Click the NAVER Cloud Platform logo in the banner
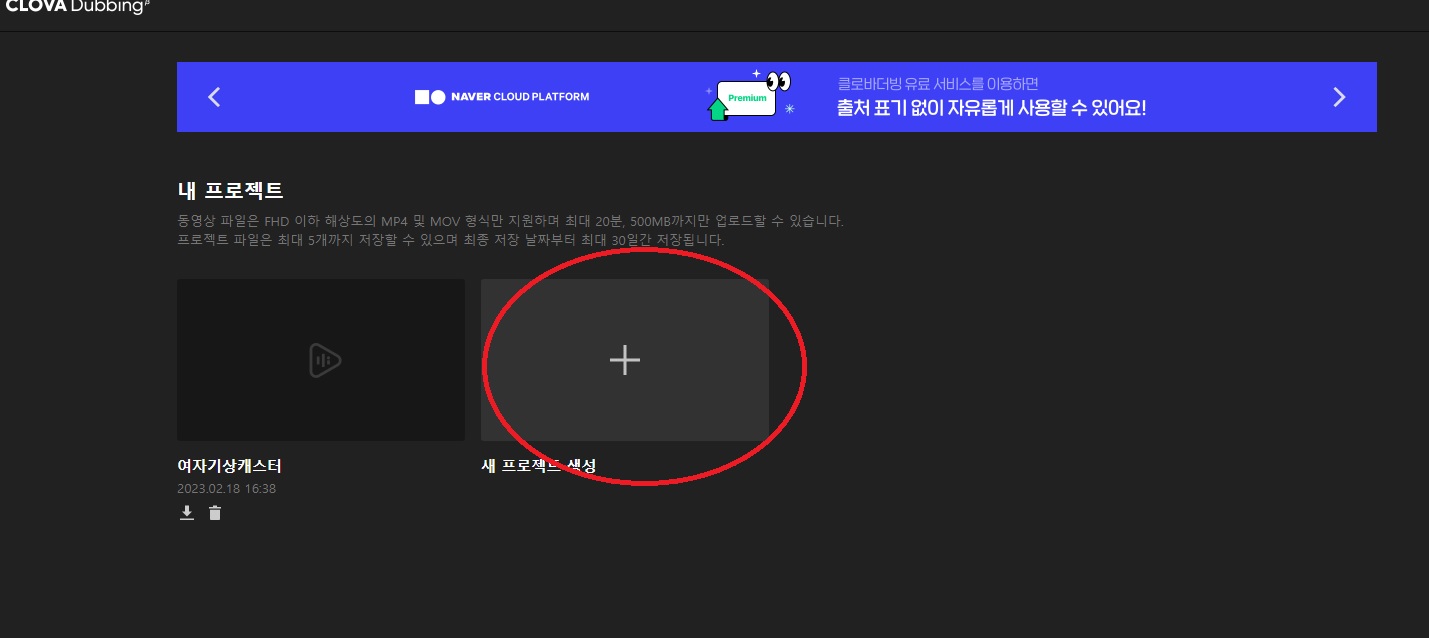Screen dimensions: 1429x638 tap(500, 96)
